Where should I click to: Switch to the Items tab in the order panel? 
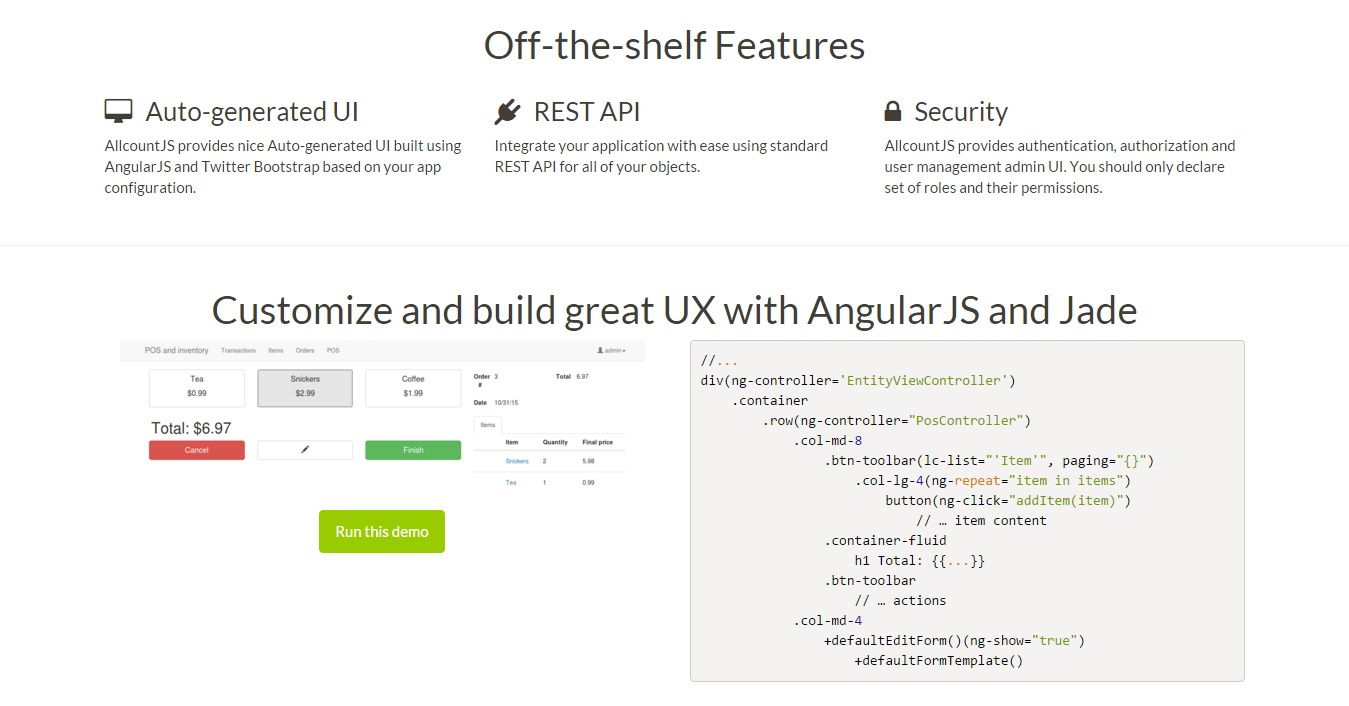click(488, 423)
